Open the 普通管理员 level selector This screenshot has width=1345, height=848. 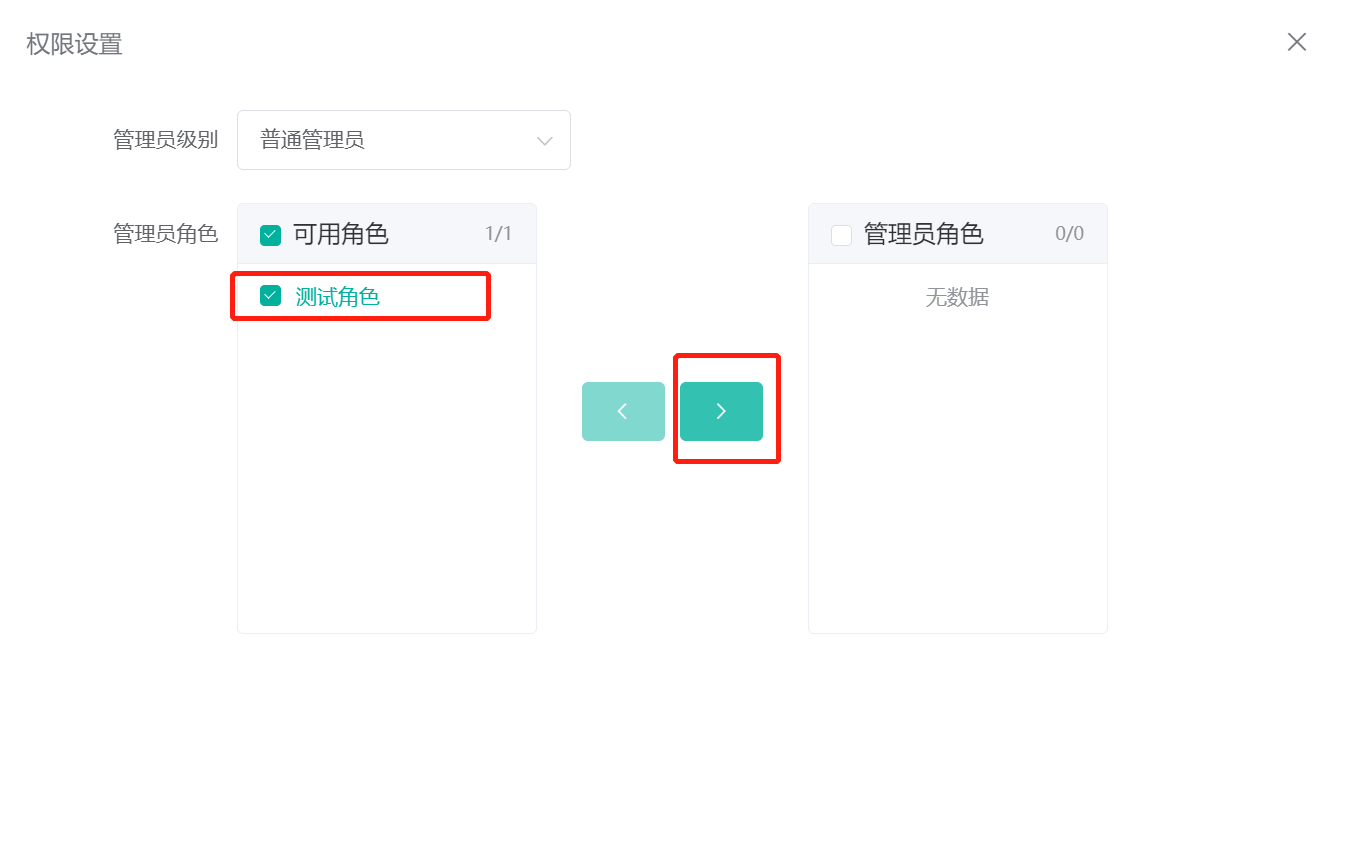(403, 140)
